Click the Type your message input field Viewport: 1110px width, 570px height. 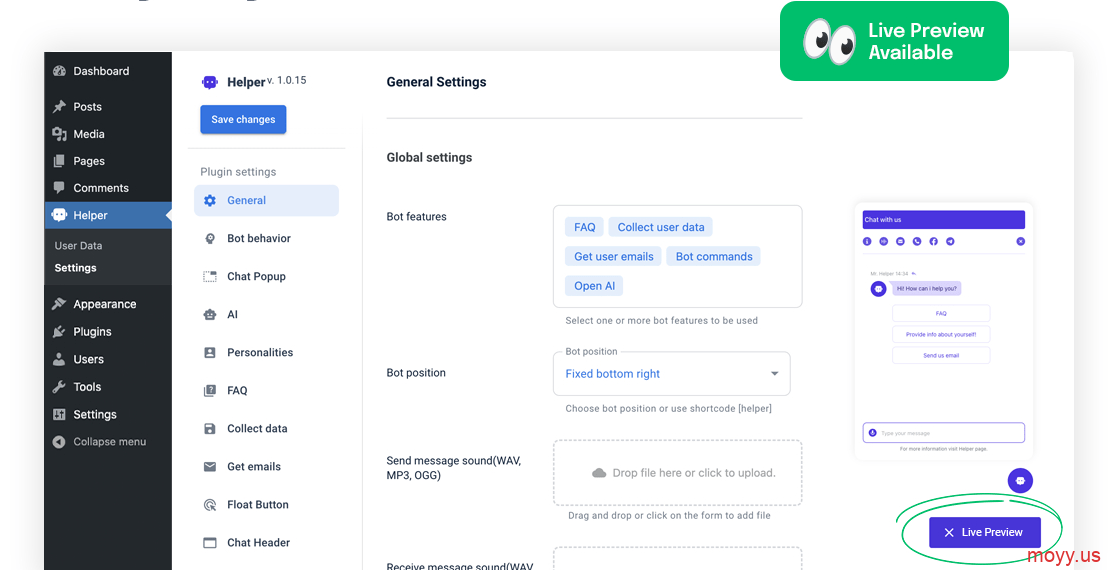click(x=945, y=433)
